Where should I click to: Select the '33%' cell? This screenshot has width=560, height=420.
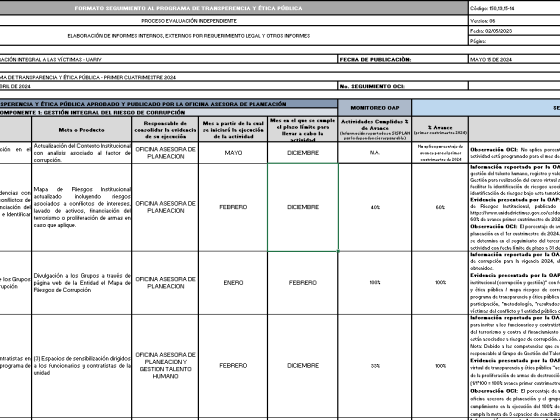pos(375,366)
